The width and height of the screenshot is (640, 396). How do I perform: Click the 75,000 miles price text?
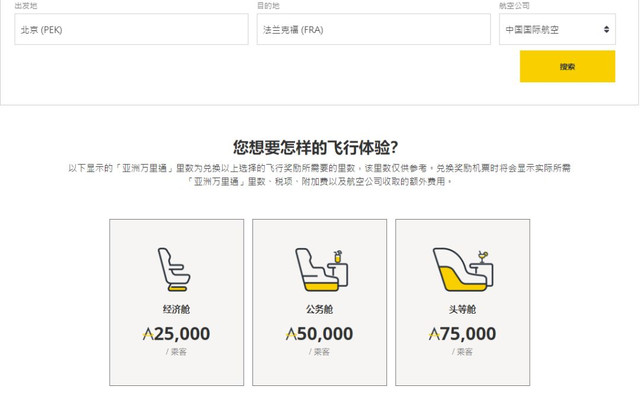pyautogui.click(x=462, y=334)
